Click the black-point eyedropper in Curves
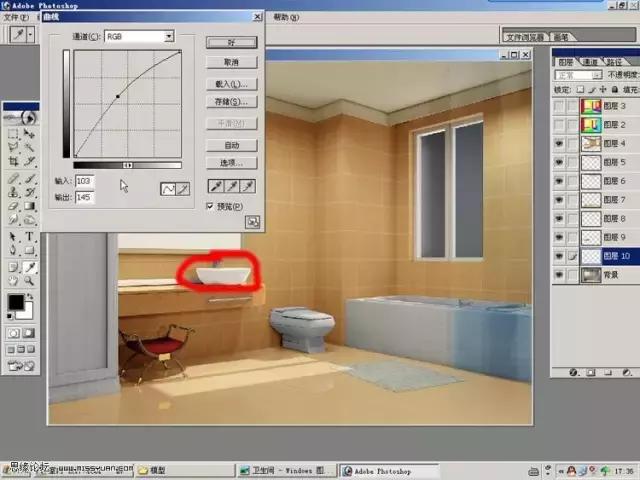 [x=216, y=186]
